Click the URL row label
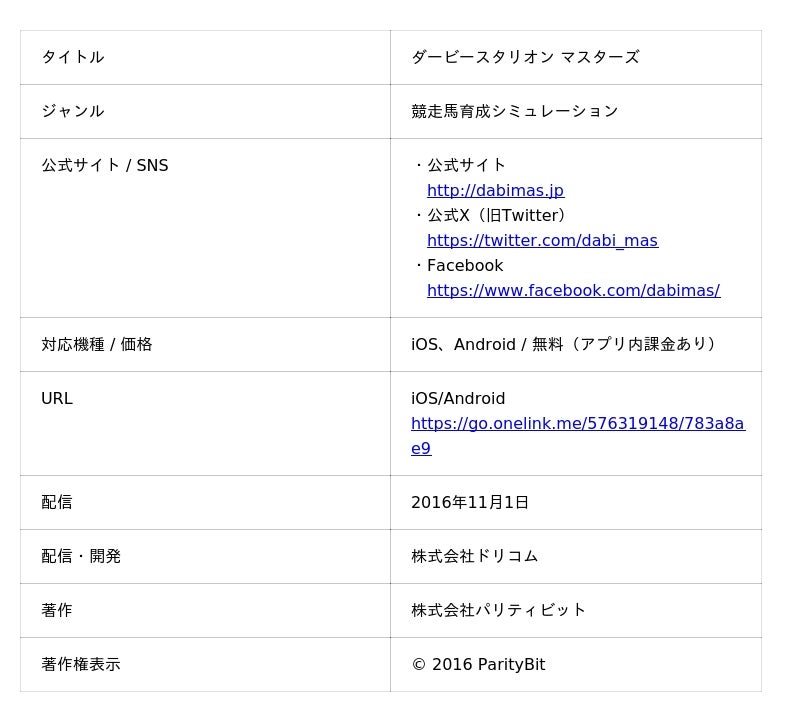Screen dimensions: 800x722 [x=57, y=398]
